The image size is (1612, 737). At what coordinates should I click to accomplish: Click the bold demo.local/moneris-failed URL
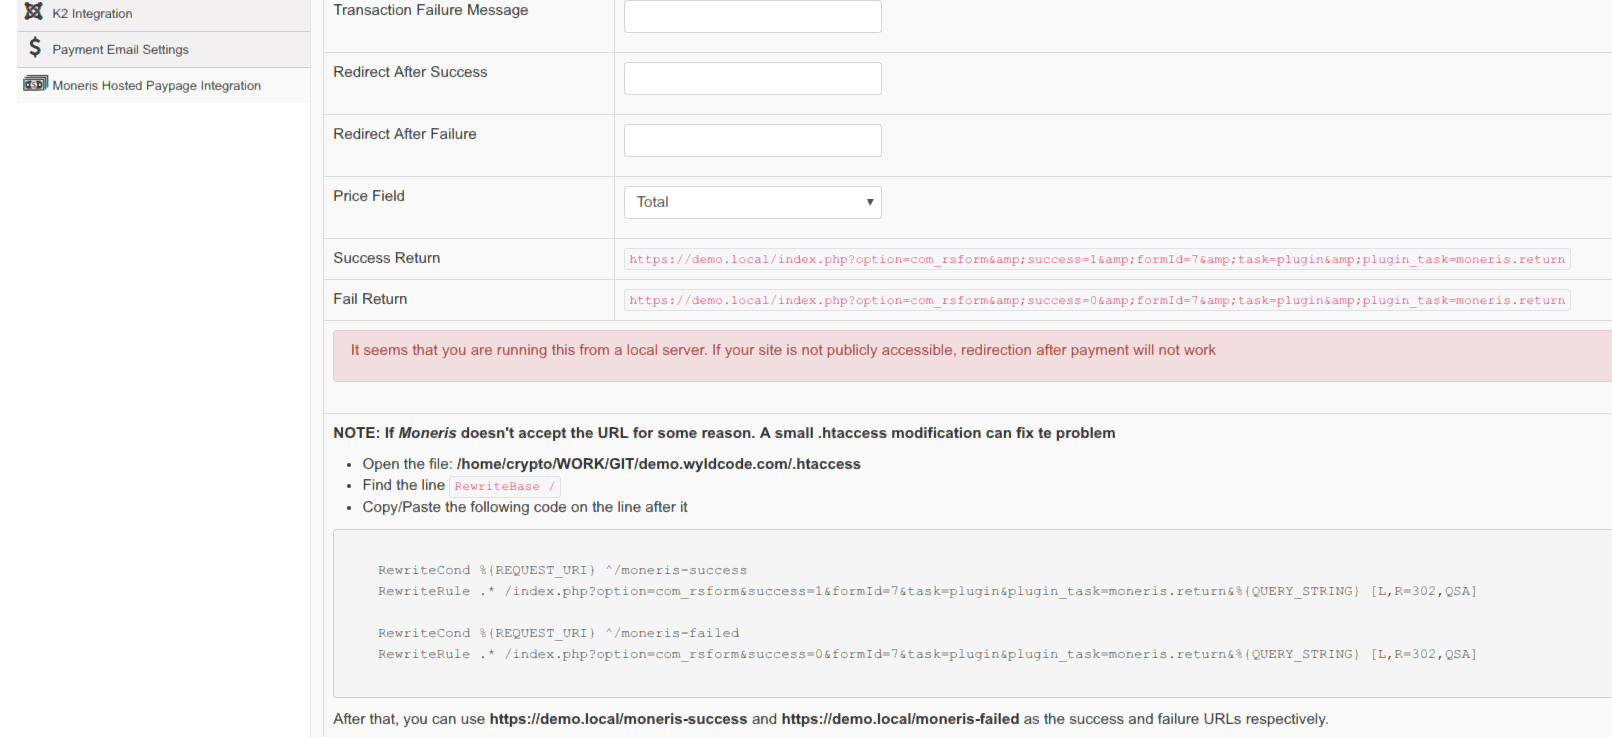click(900, 719)
